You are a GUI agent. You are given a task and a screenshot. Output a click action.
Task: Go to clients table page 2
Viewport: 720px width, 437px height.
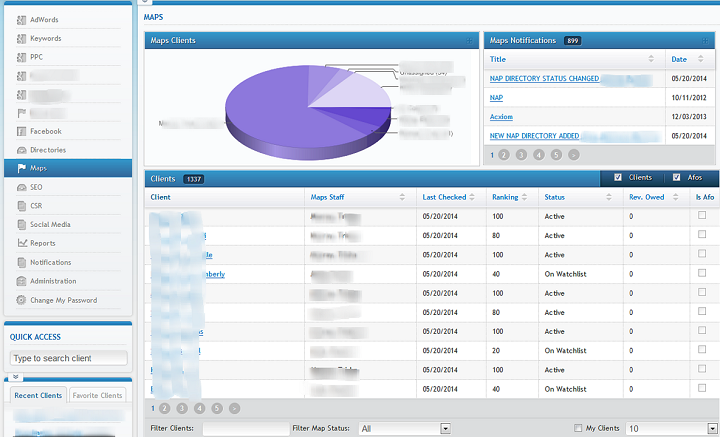click(x=164, y=409)
